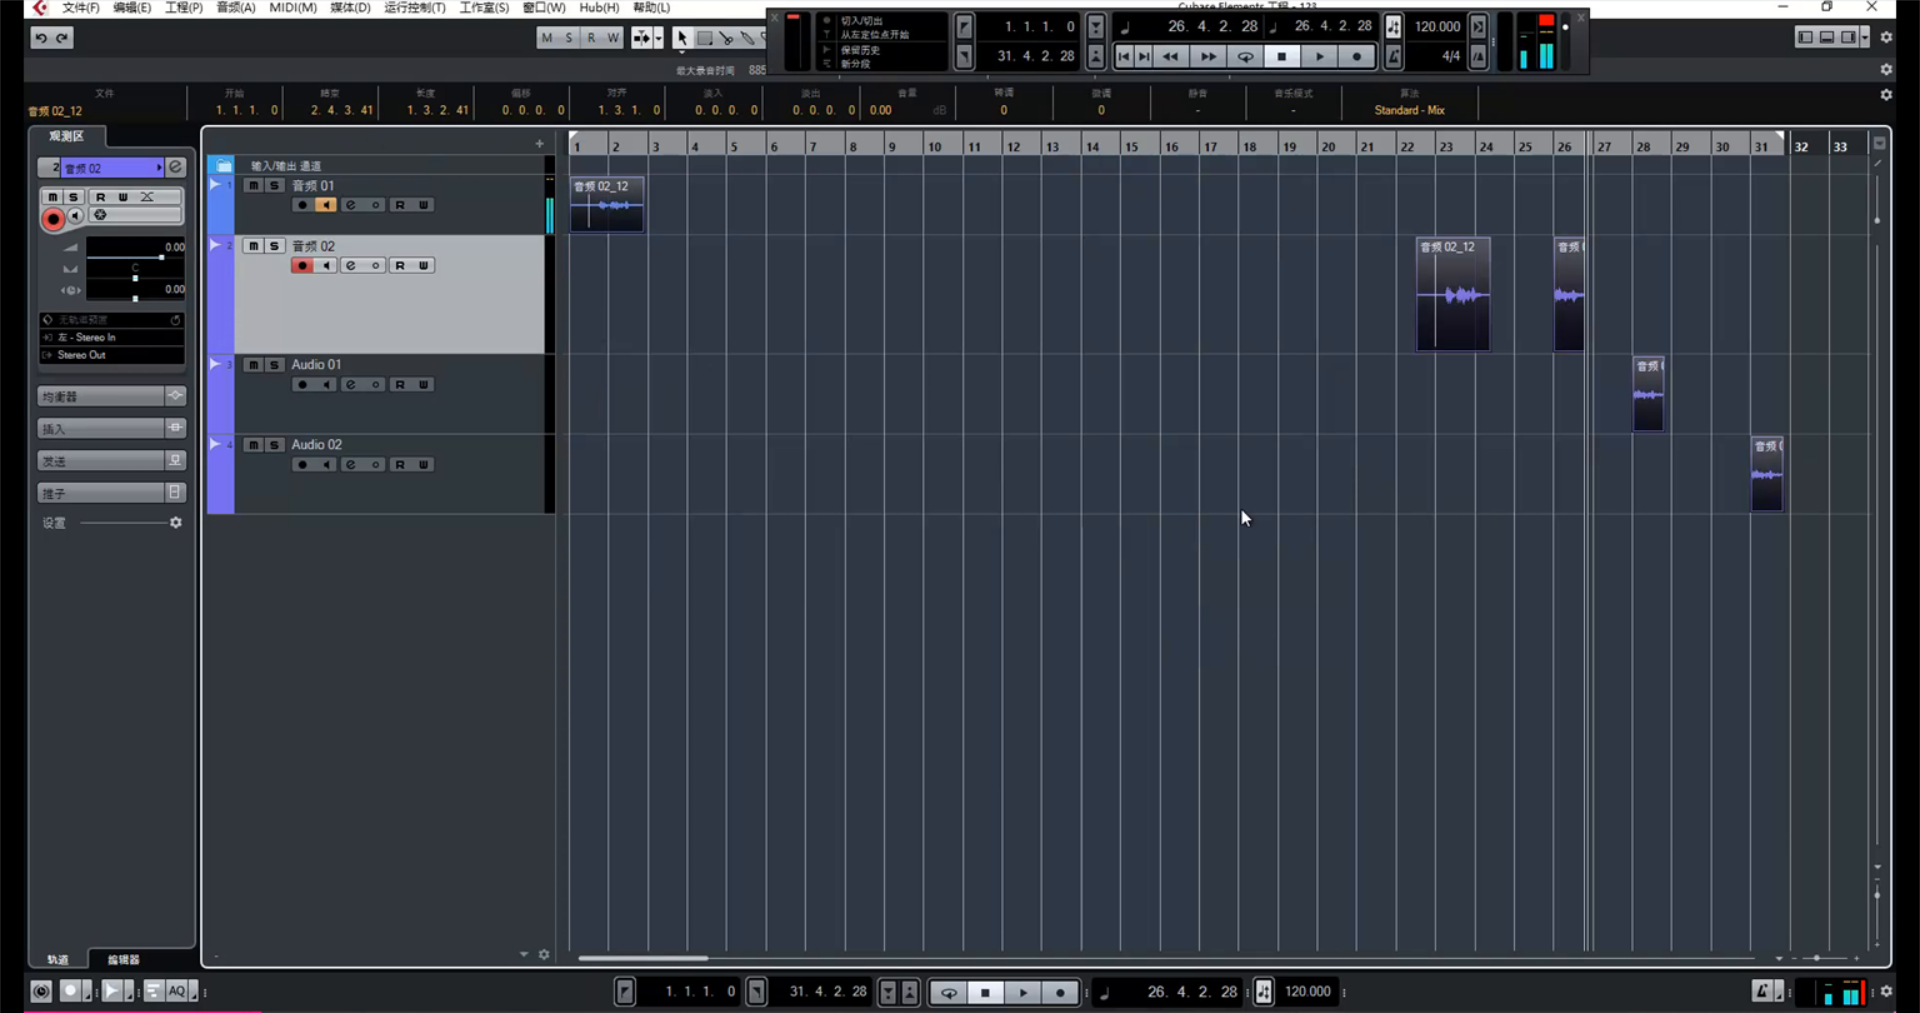Open the window layout dropdown arrow
Screen dimensions: 1920x1013
tap(1865, 38)
